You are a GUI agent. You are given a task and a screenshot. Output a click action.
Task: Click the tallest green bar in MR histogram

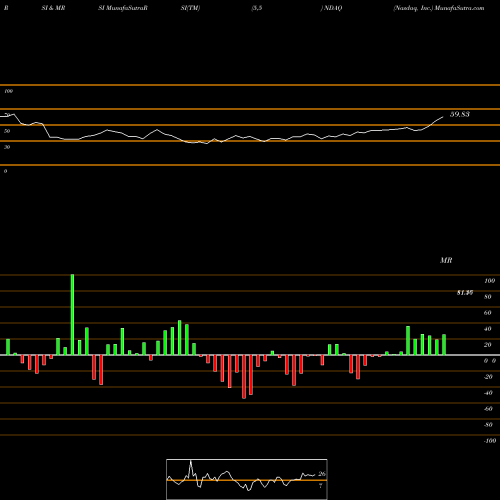72,315
